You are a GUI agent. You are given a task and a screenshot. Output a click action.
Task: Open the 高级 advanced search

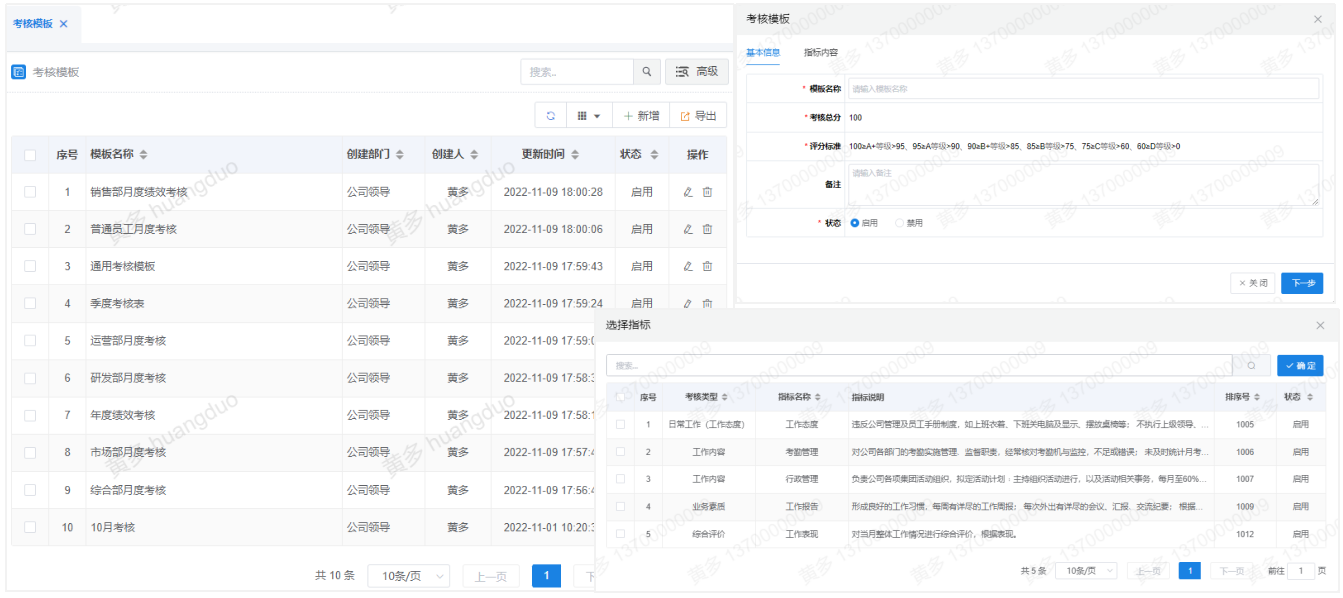pos(697,72)
